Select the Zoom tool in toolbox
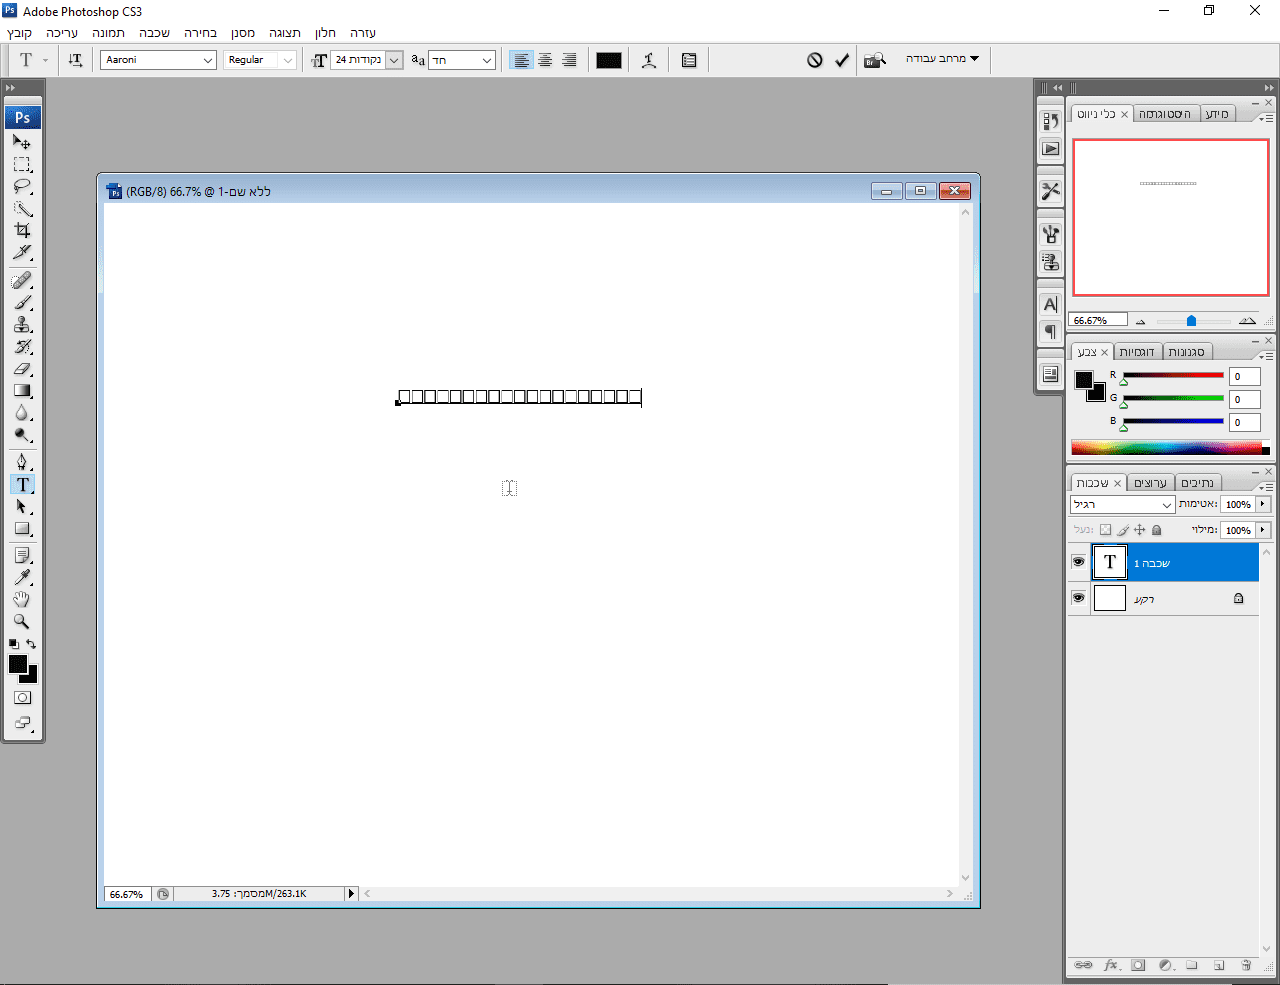 click(x=22, y=621)
